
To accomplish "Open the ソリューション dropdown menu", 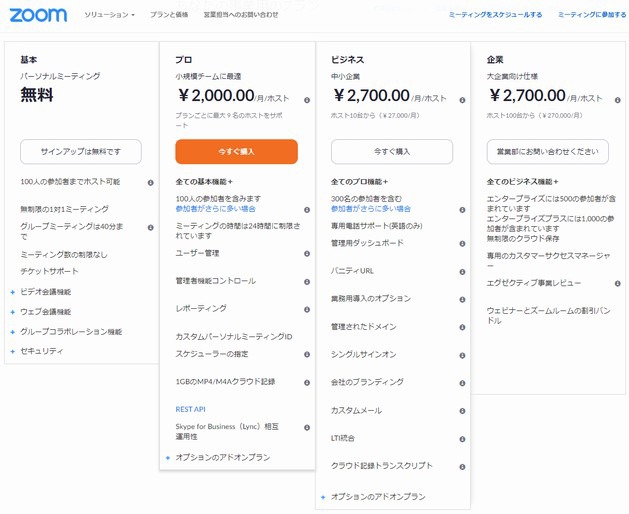I will tap(109, 15).
